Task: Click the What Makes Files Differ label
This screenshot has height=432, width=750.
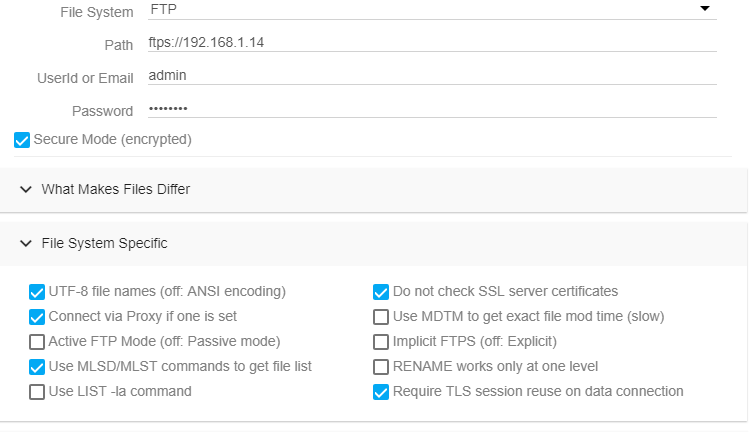Action: (115, 189)
